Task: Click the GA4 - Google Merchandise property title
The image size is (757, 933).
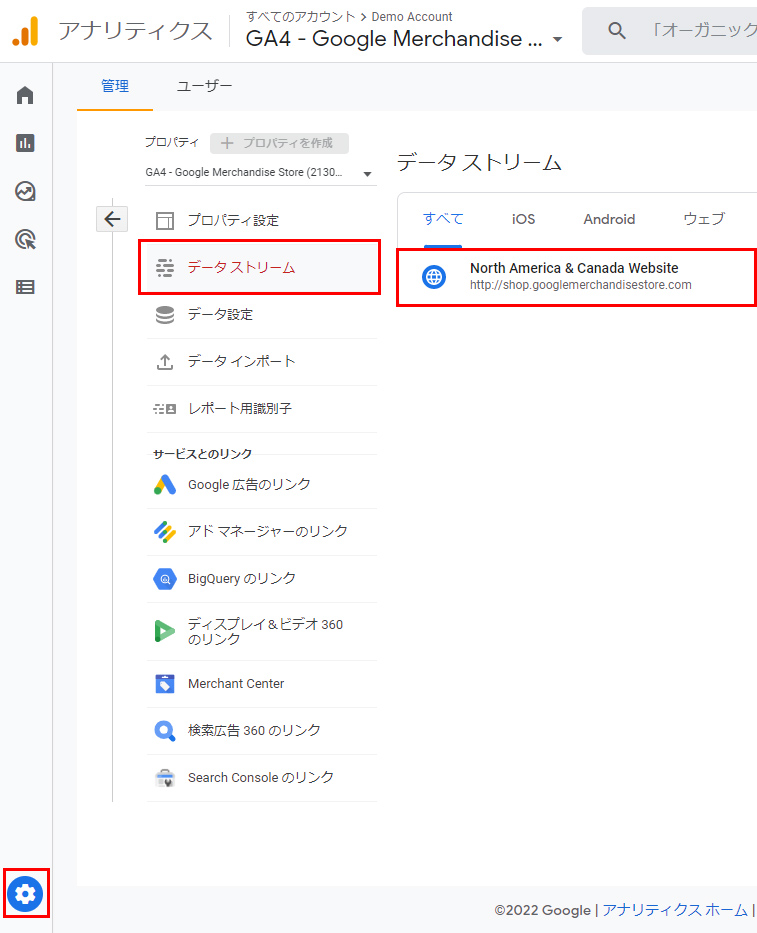Action: 394,39
